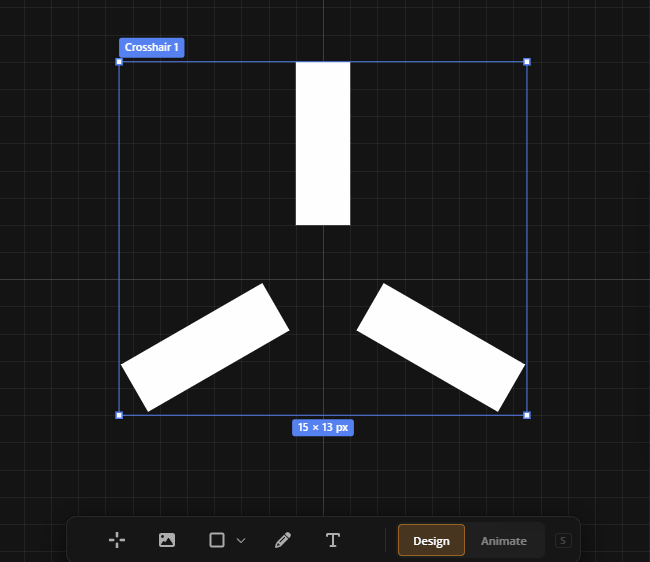This screenshot has height=562, width=650.
Task: Click the image insert tool
Action: click(167, 540)
